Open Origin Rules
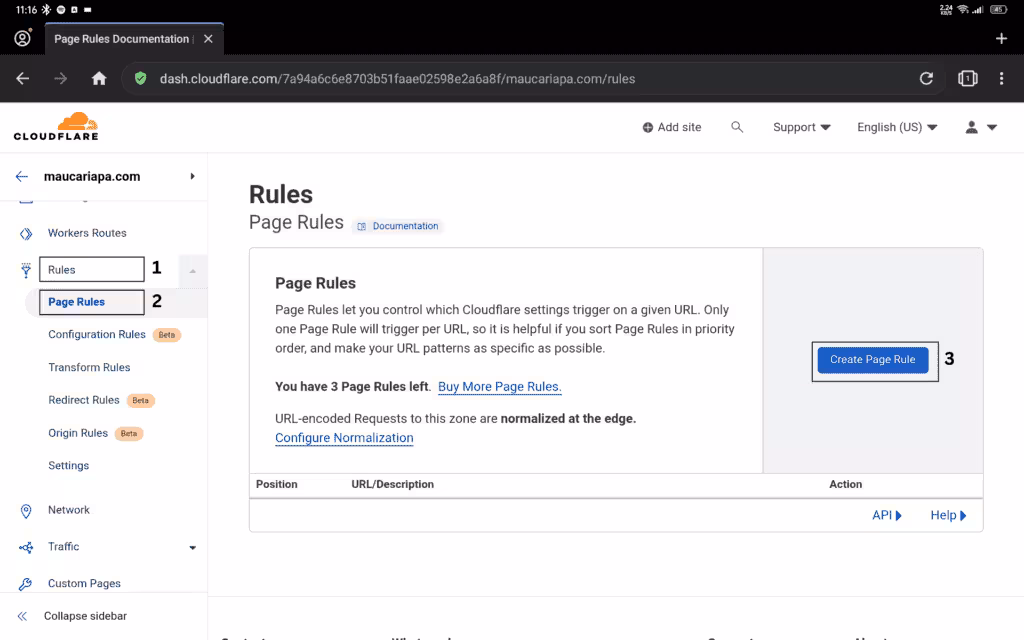 (78, 433)
